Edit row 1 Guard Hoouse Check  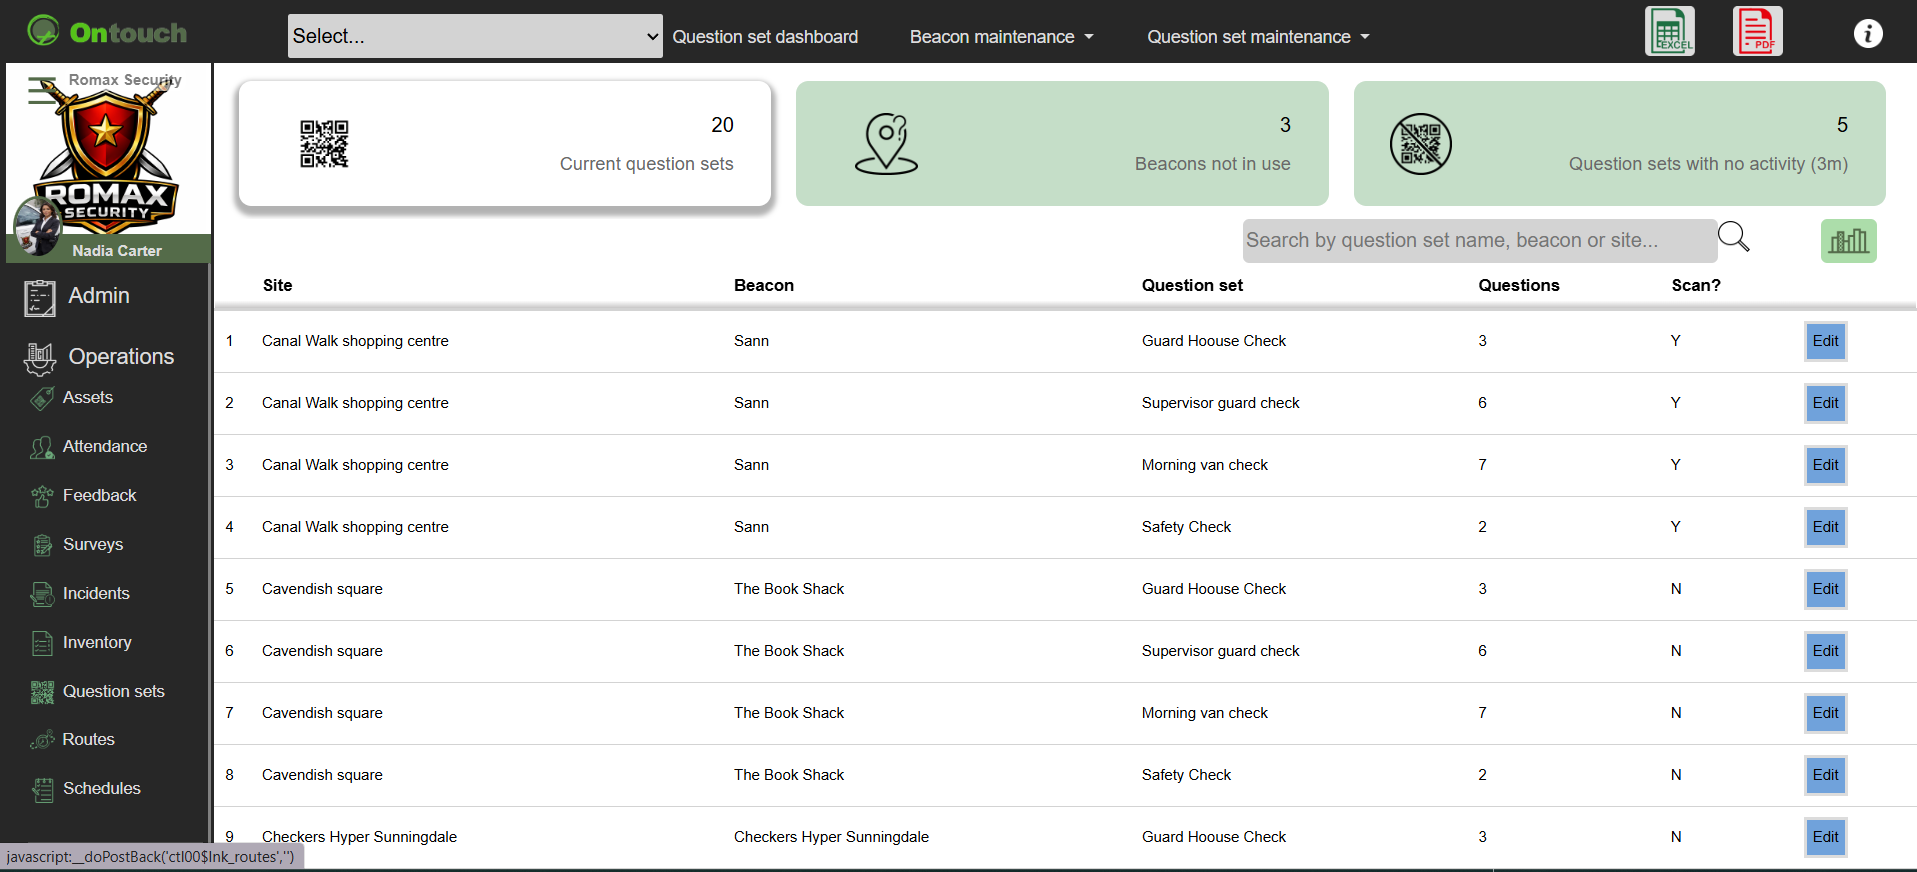point(1825,341)
